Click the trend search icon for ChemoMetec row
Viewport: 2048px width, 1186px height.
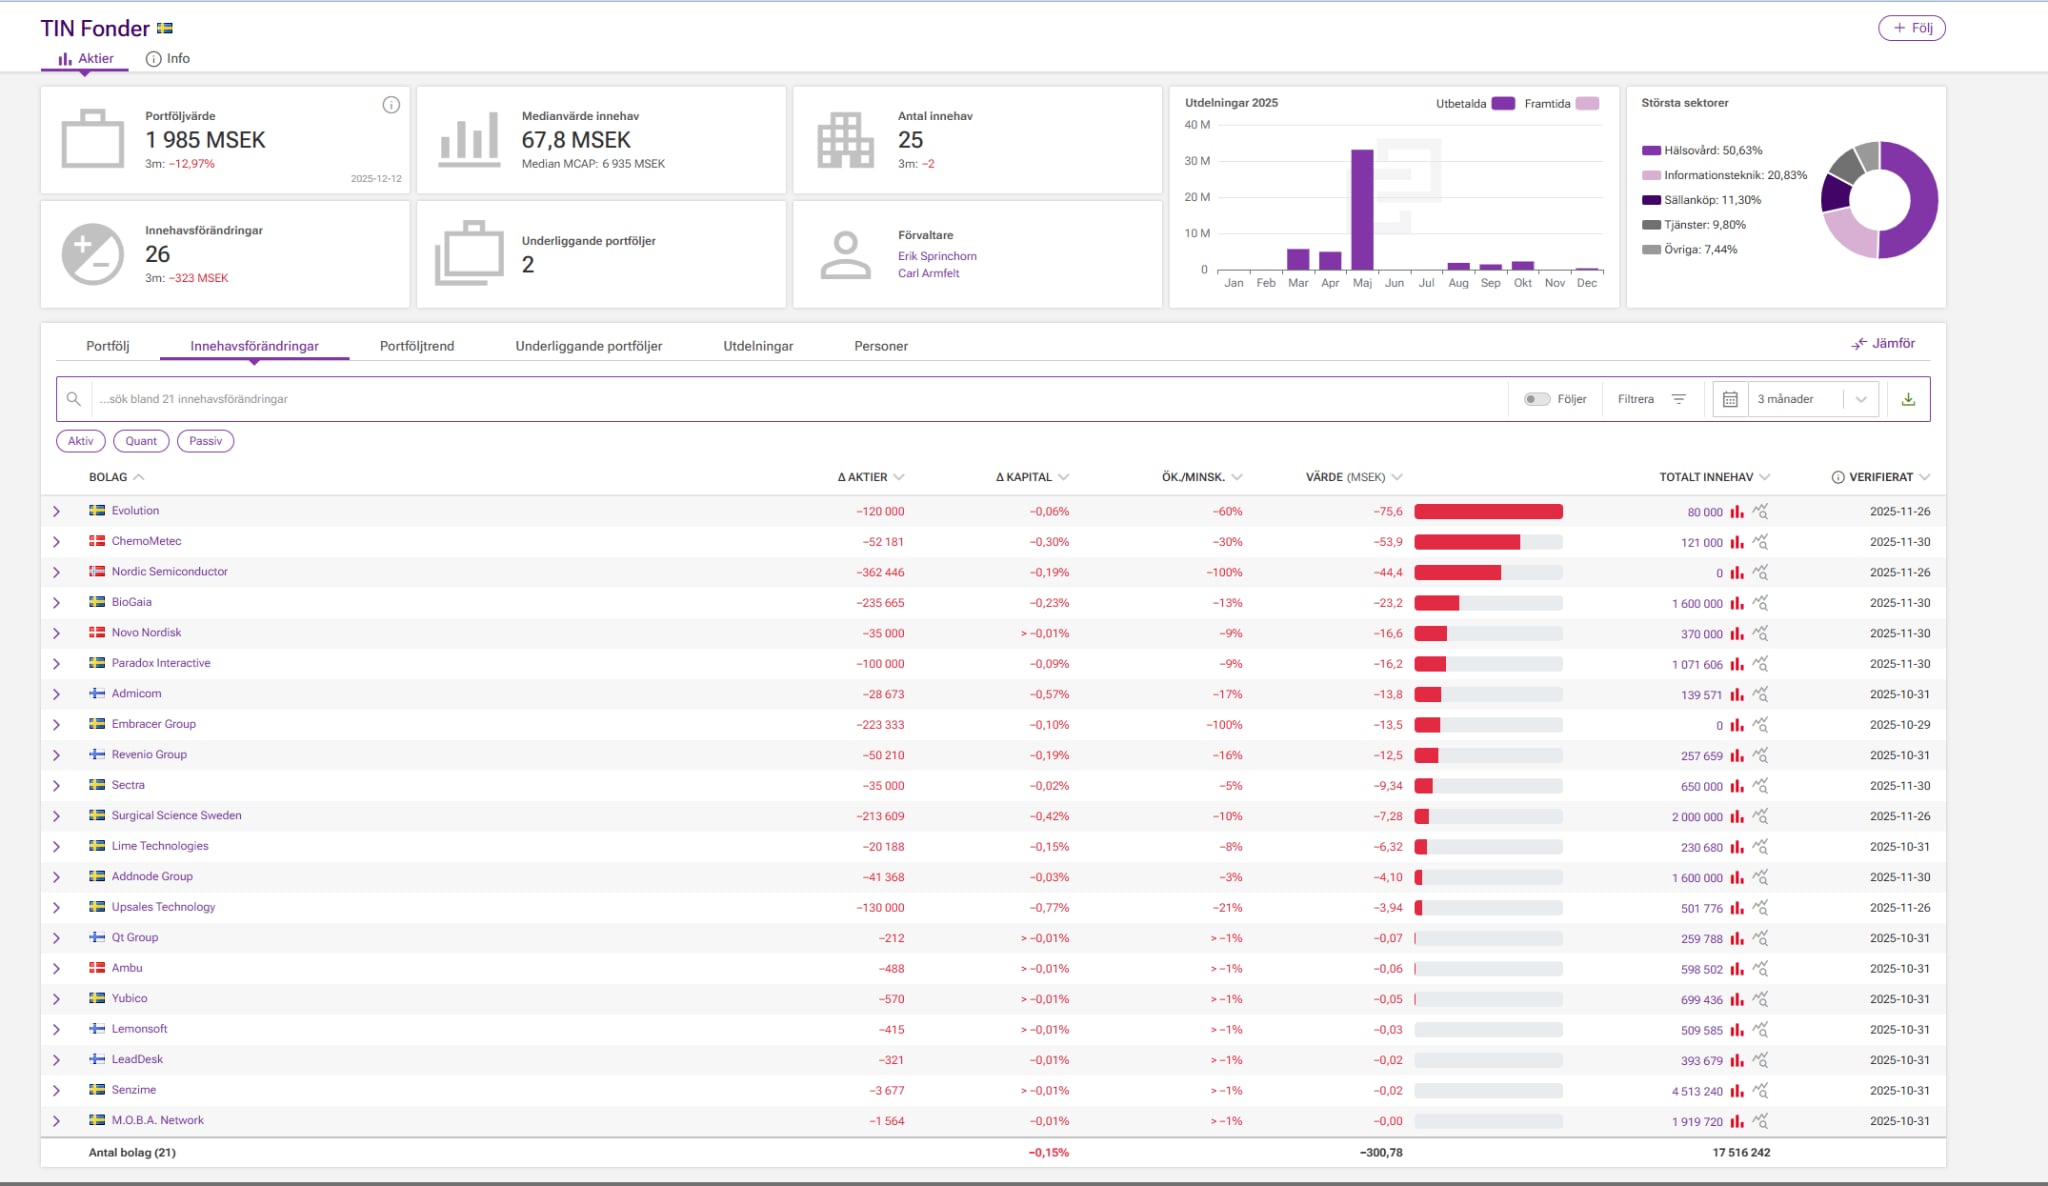click(x=1760, y=542)
